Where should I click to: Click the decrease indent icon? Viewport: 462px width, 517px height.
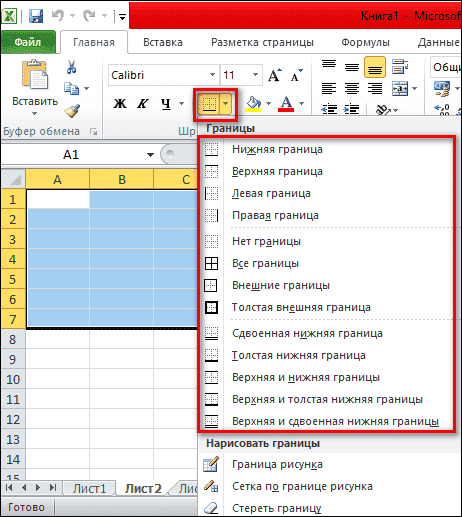point(329,109)
